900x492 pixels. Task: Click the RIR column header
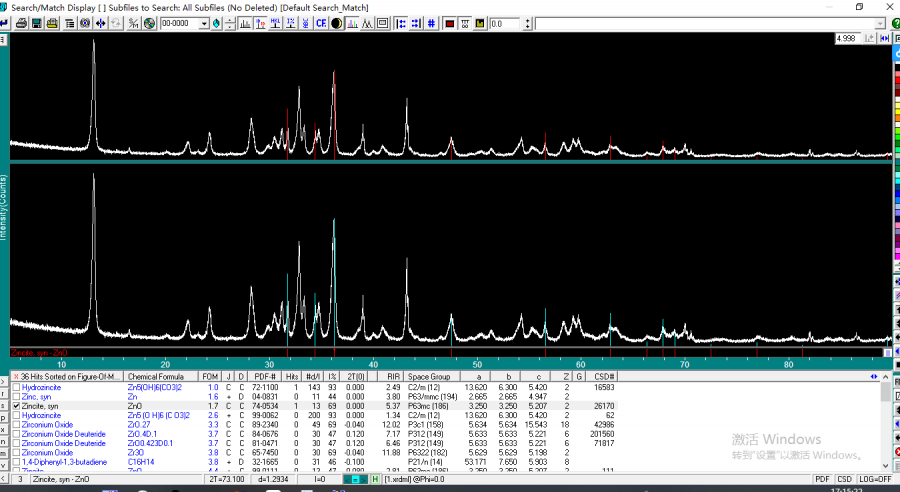coord(393,376)
